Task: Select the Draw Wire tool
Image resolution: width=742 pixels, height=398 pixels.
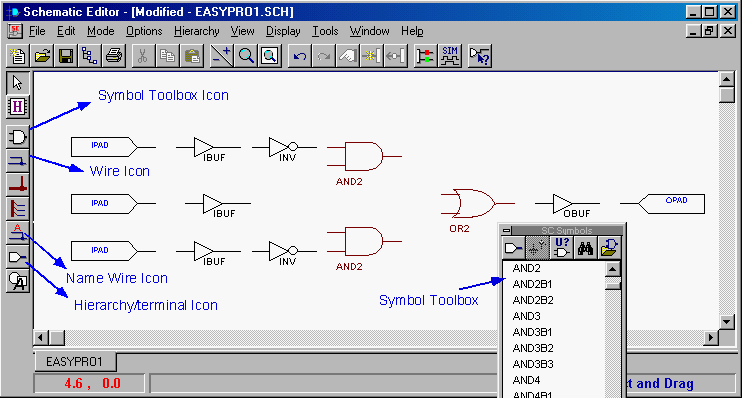Action: (18, 161)
